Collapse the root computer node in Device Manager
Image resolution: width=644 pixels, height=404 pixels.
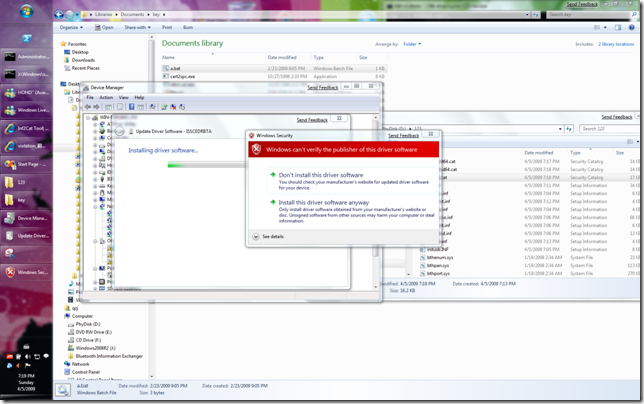pos(88,118)
